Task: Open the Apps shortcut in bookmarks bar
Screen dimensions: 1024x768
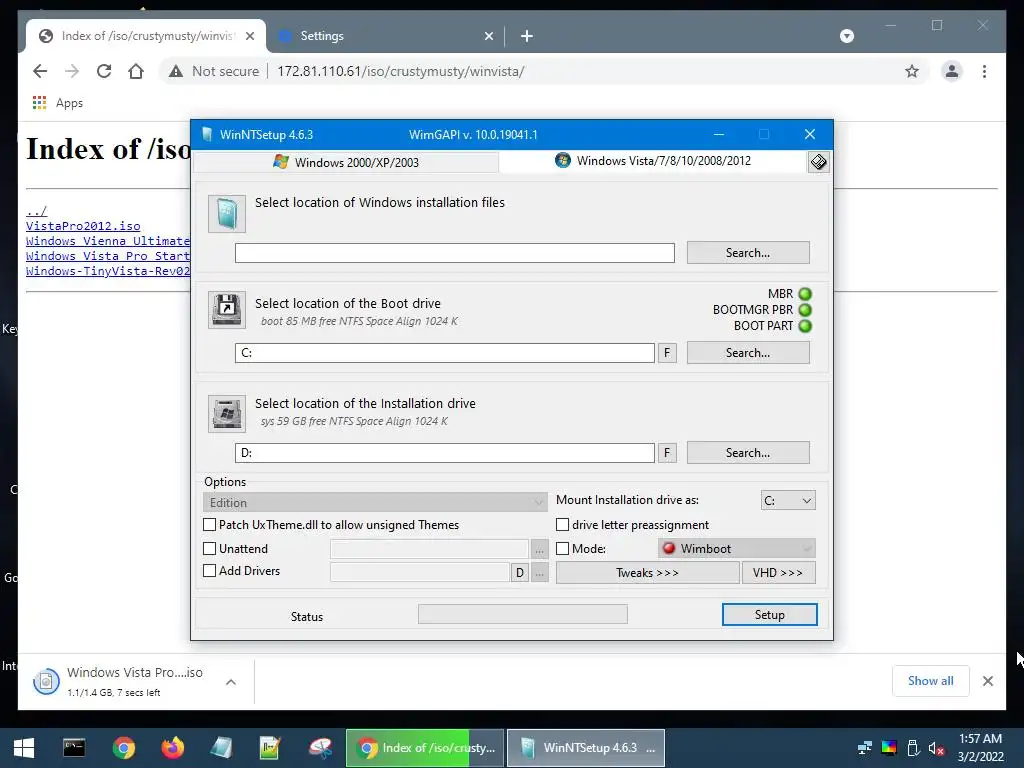Action: coord(57,103)
